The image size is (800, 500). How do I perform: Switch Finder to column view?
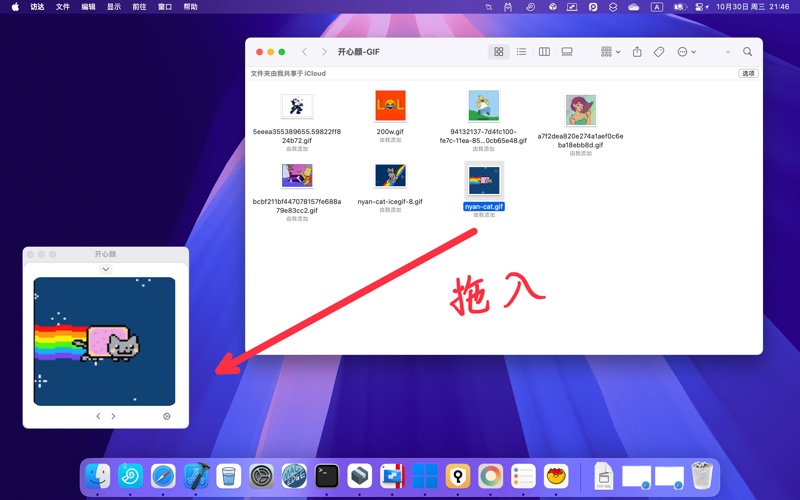tap(544, 52)
